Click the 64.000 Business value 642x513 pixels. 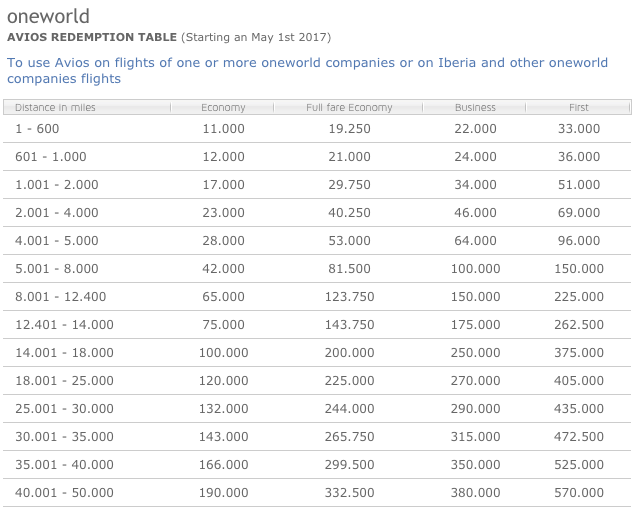coord(475,241)
